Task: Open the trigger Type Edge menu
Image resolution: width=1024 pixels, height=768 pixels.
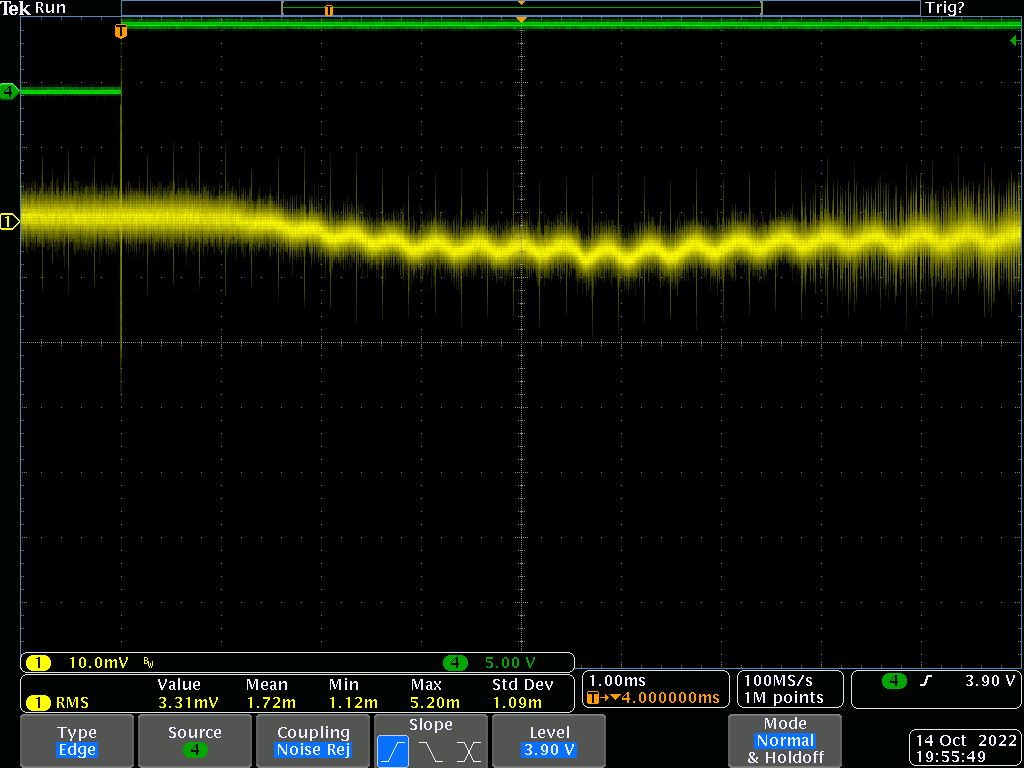Action: [x=77, y=741]
